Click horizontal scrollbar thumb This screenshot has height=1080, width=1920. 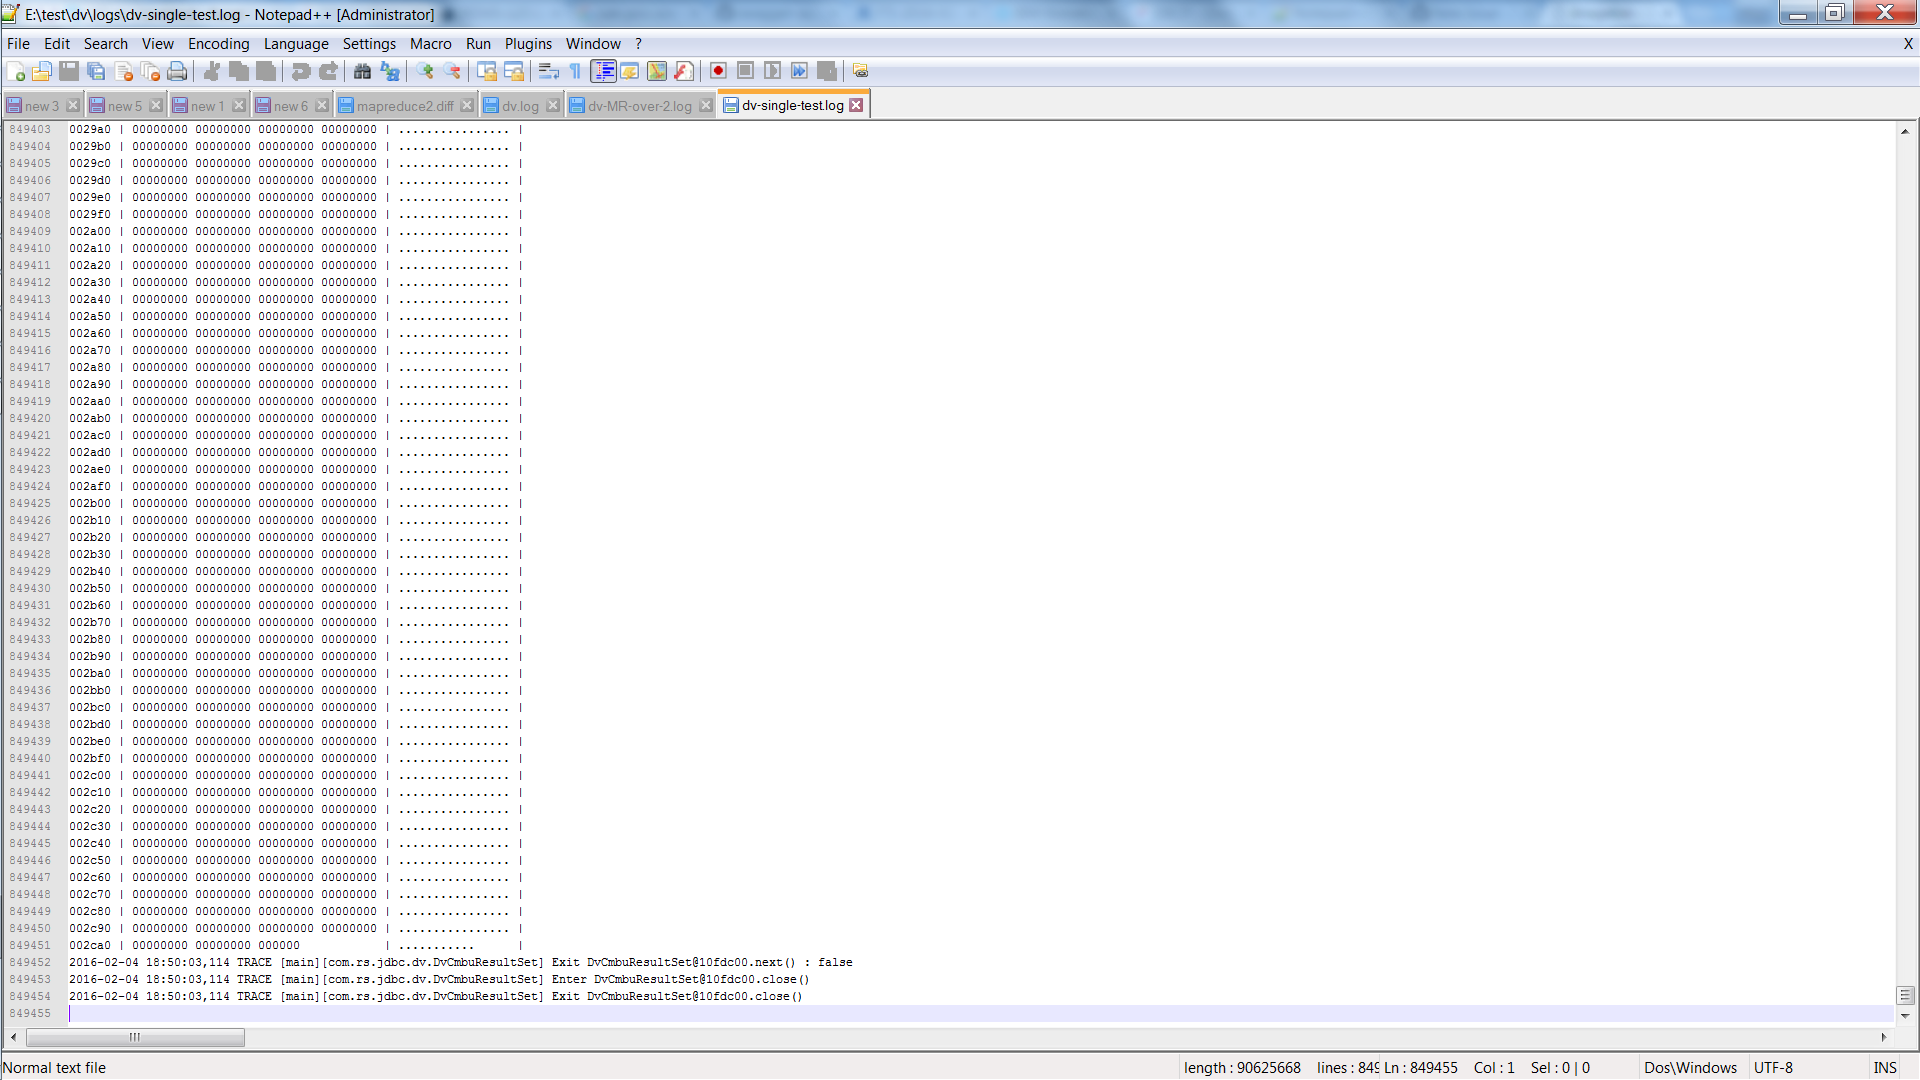pos(135,1037)
